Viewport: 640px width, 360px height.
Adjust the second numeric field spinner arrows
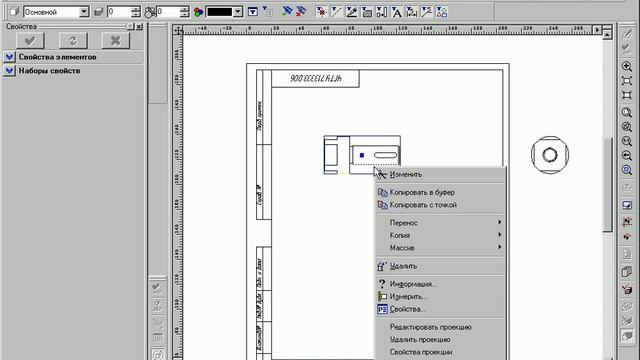(184, 12)
